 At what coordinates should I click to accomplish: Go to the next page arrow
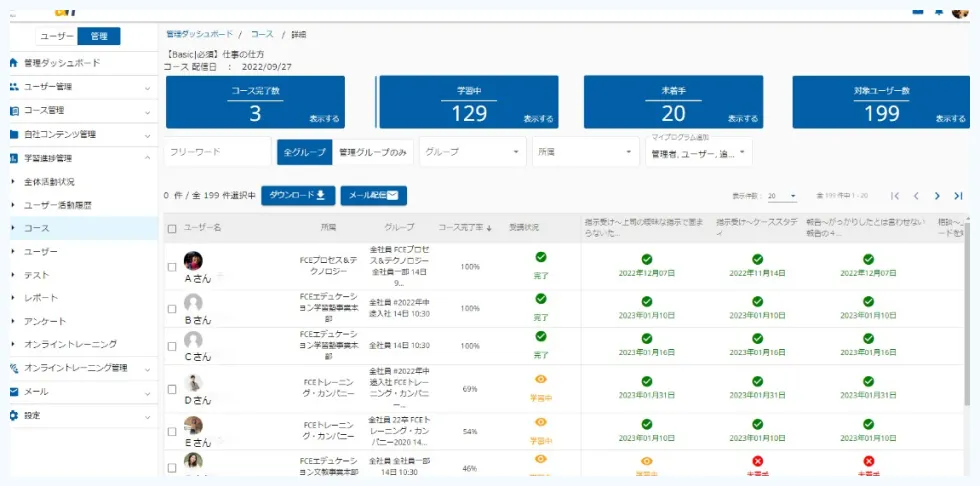pyautogui.click(x=937, y=196)
